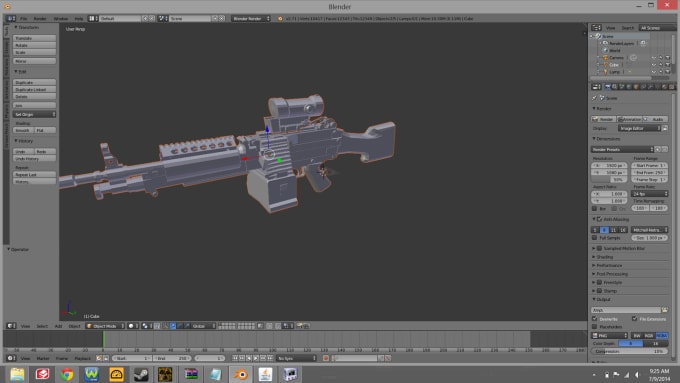Open the timeline editor type icon
The width and height of the screenshot is (680, 383).
(11, 358)
